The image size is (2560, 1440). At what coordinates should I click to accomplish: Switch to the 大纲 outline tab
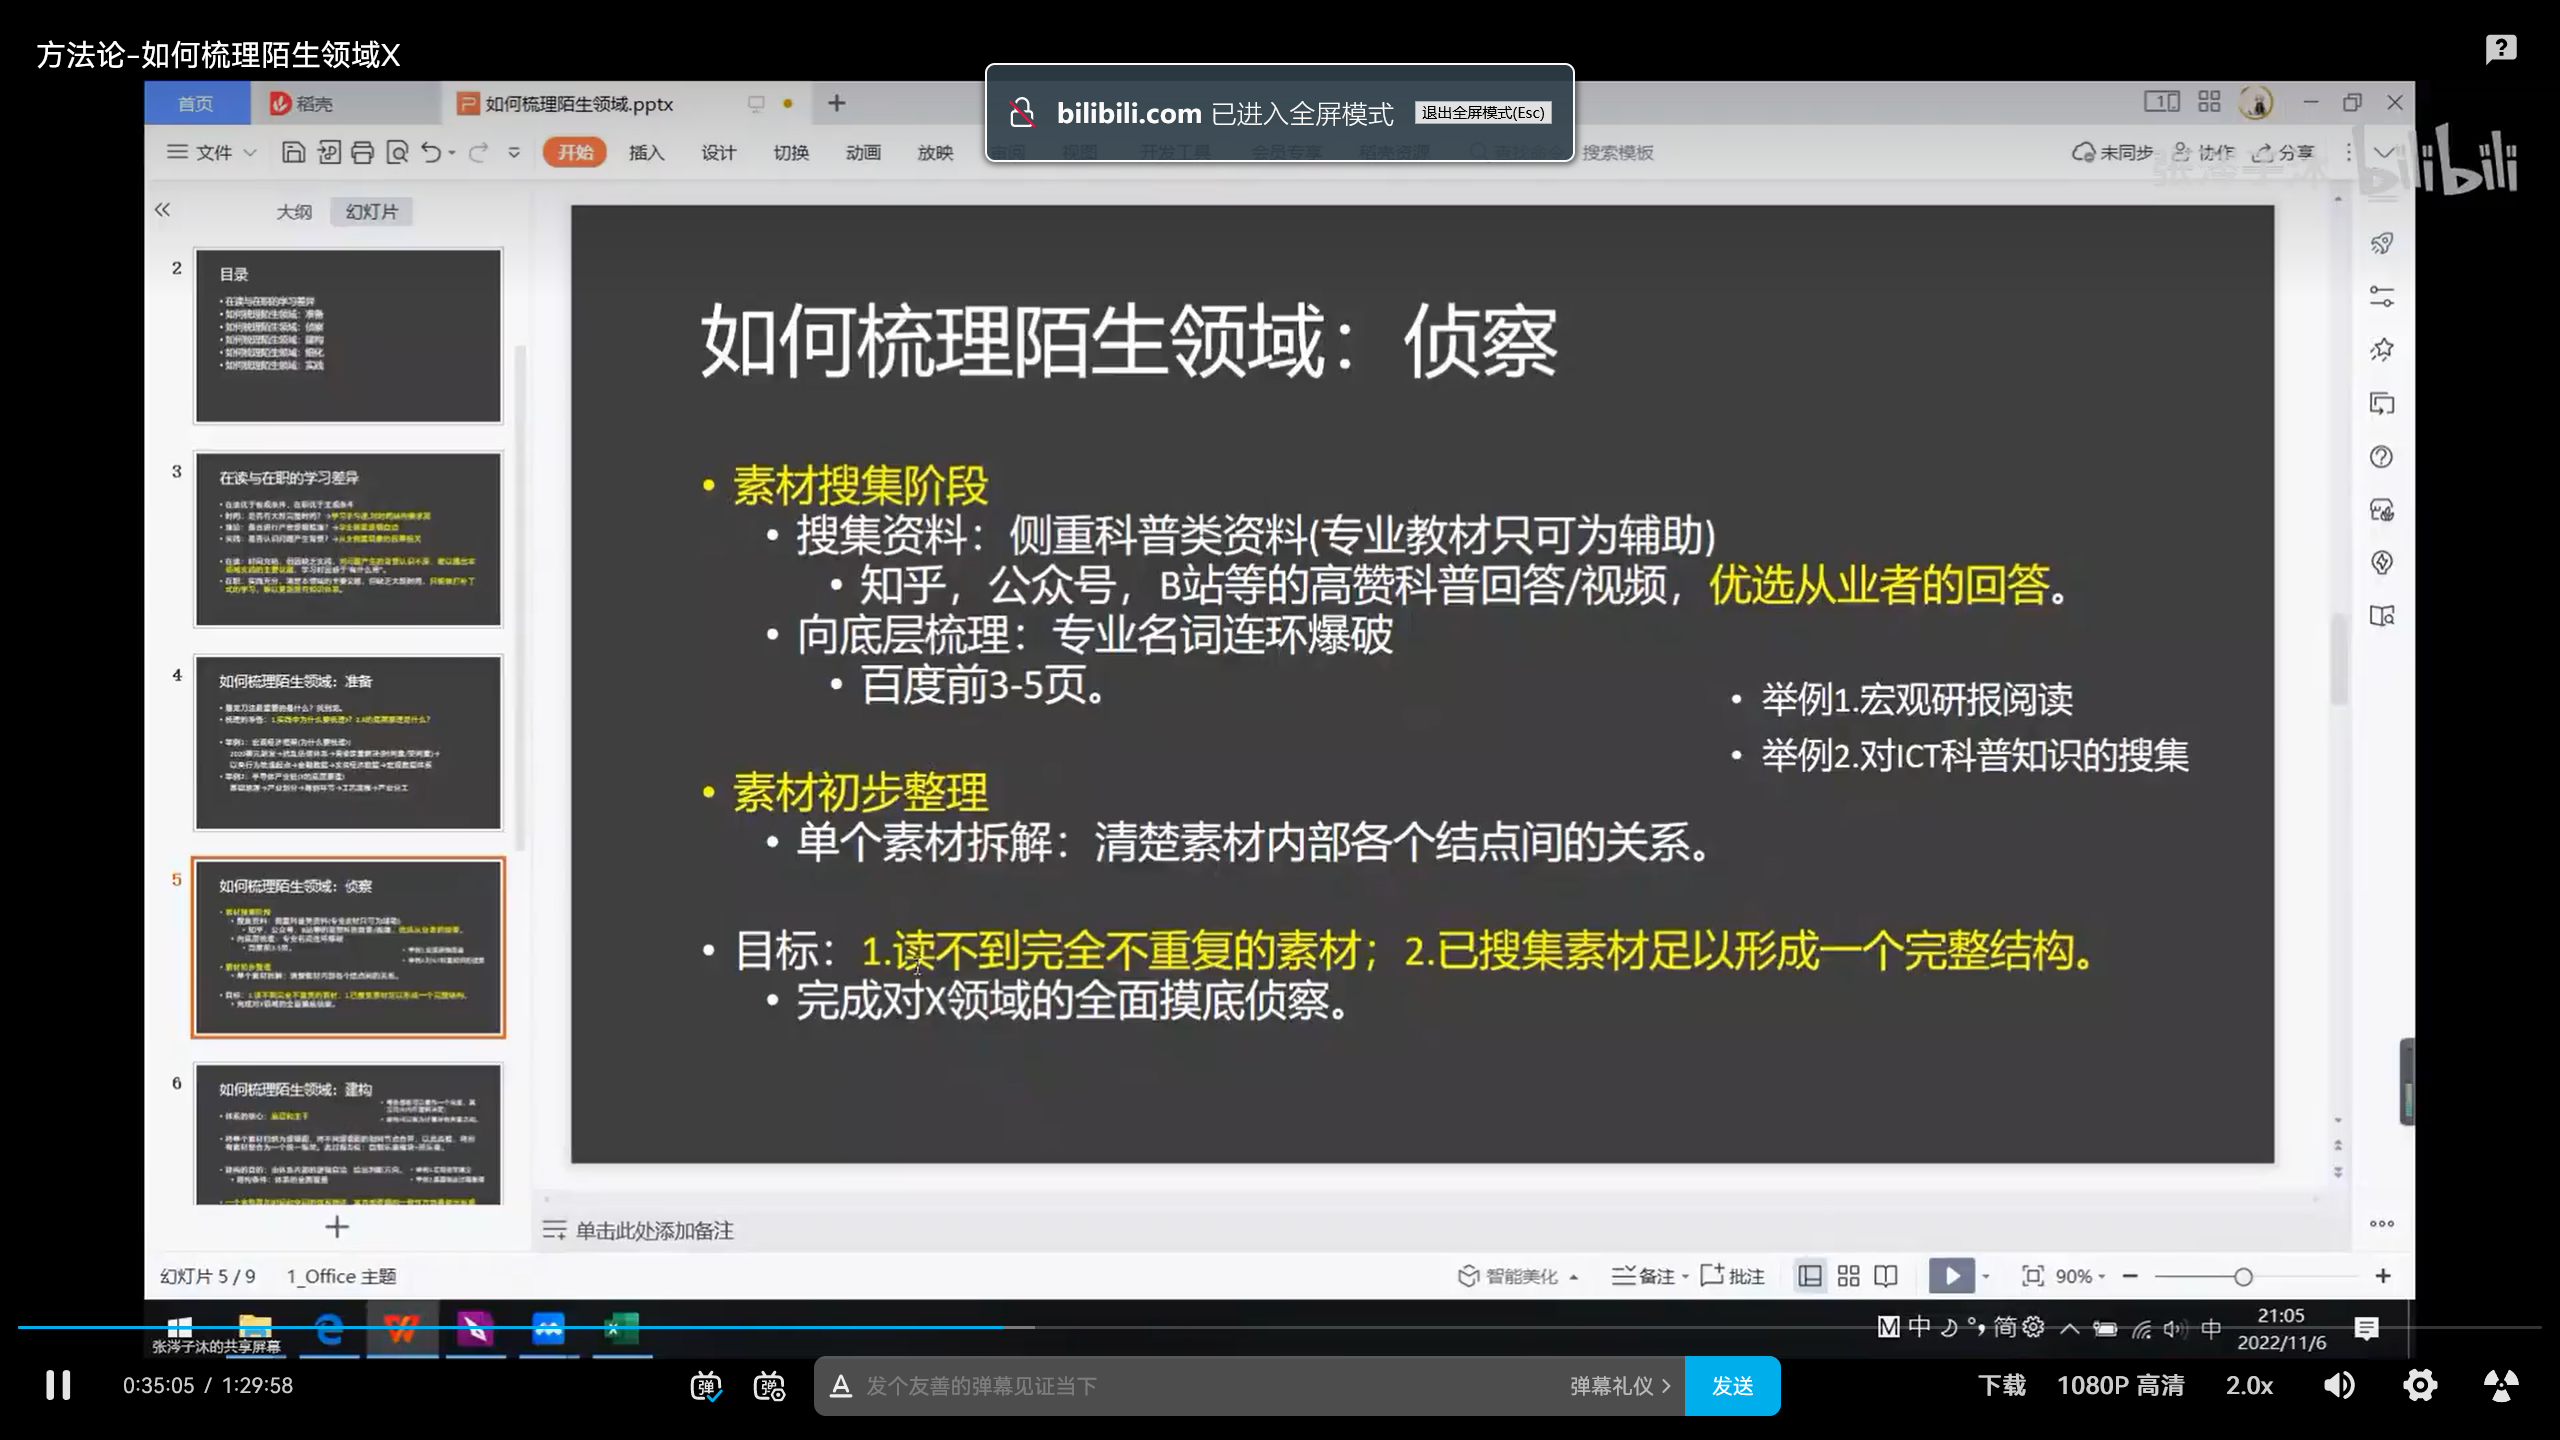pos(294,212)
